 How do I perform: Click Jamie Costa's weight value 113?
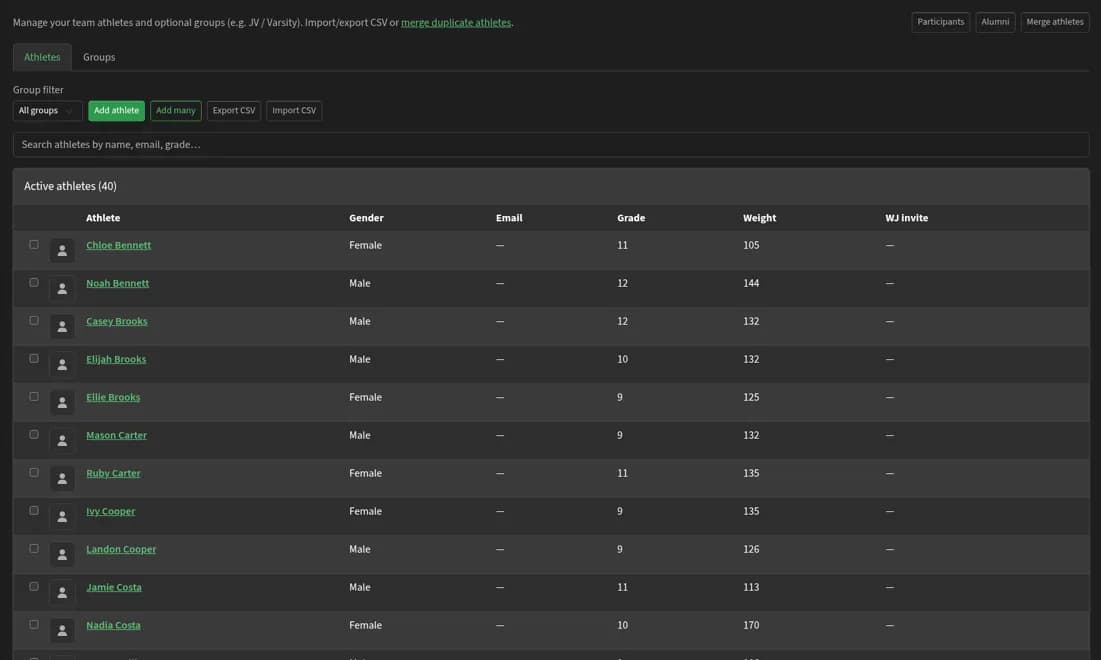pos(751,586)
